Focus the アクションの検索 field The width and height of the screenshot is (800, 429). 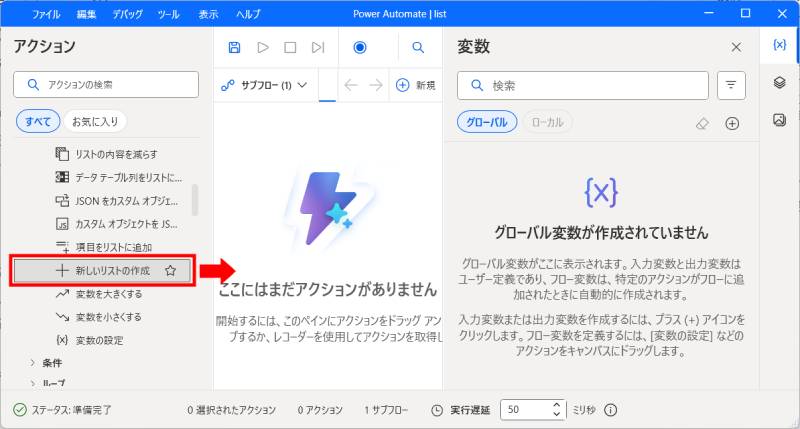click(106, 84)
